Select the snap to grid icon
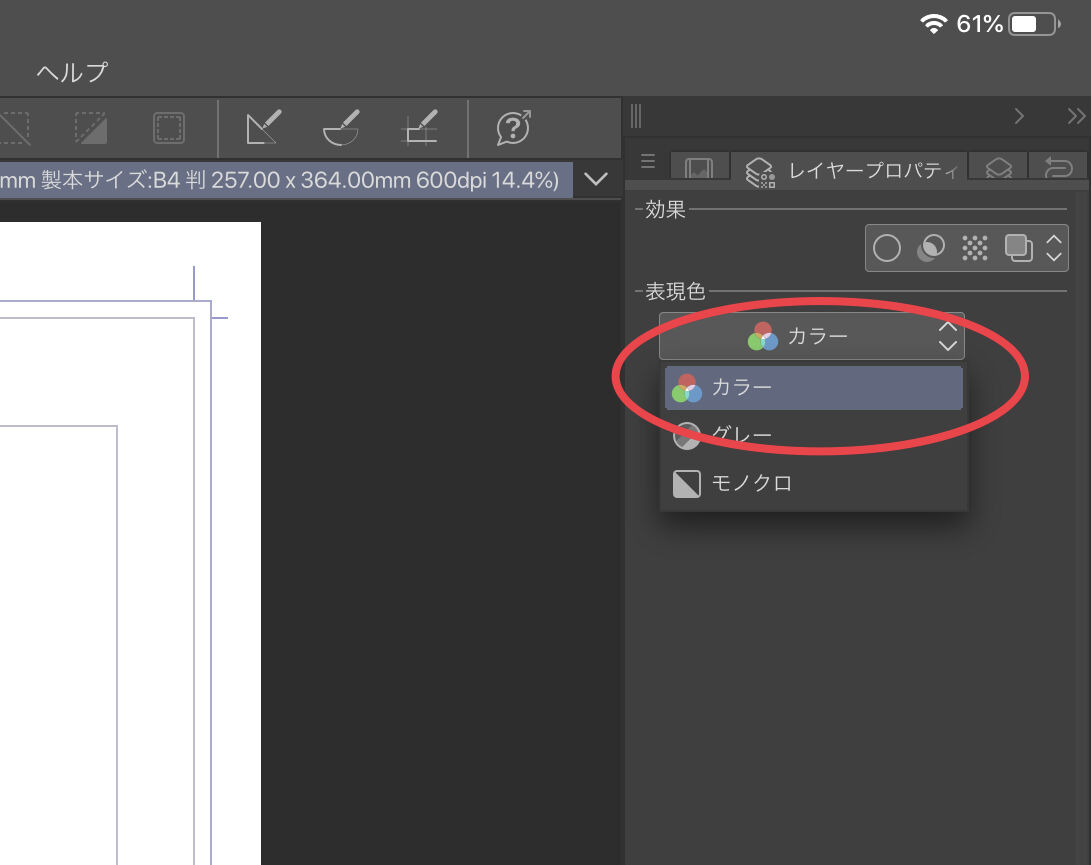This screenshot has height=865, width=1091. 418,128
